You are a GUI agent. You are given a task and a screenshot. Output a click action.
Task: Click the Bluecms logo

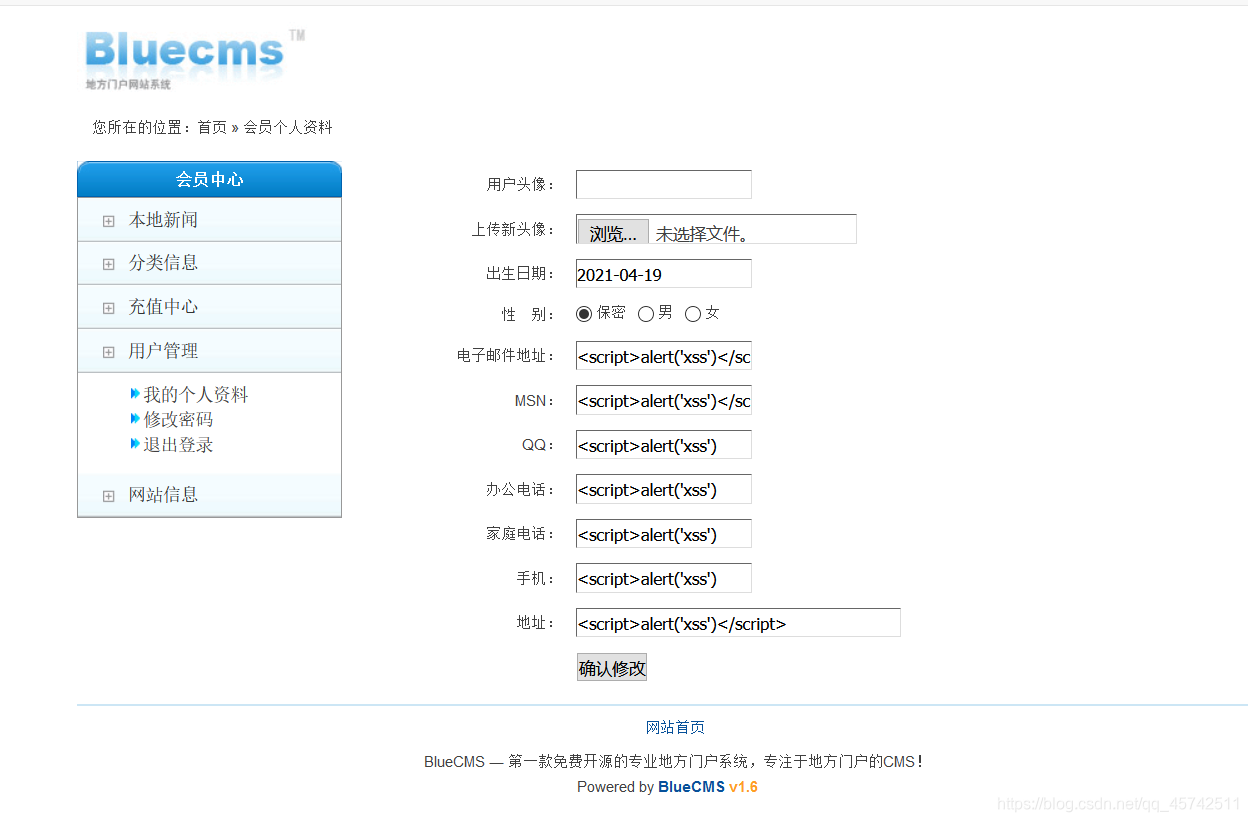193,59
